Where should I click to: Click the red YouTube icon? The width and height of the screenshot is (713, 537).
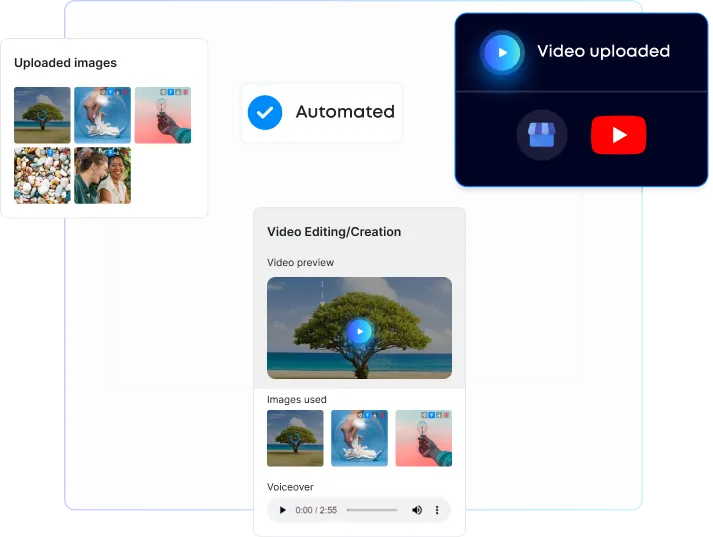coord(618,135)
